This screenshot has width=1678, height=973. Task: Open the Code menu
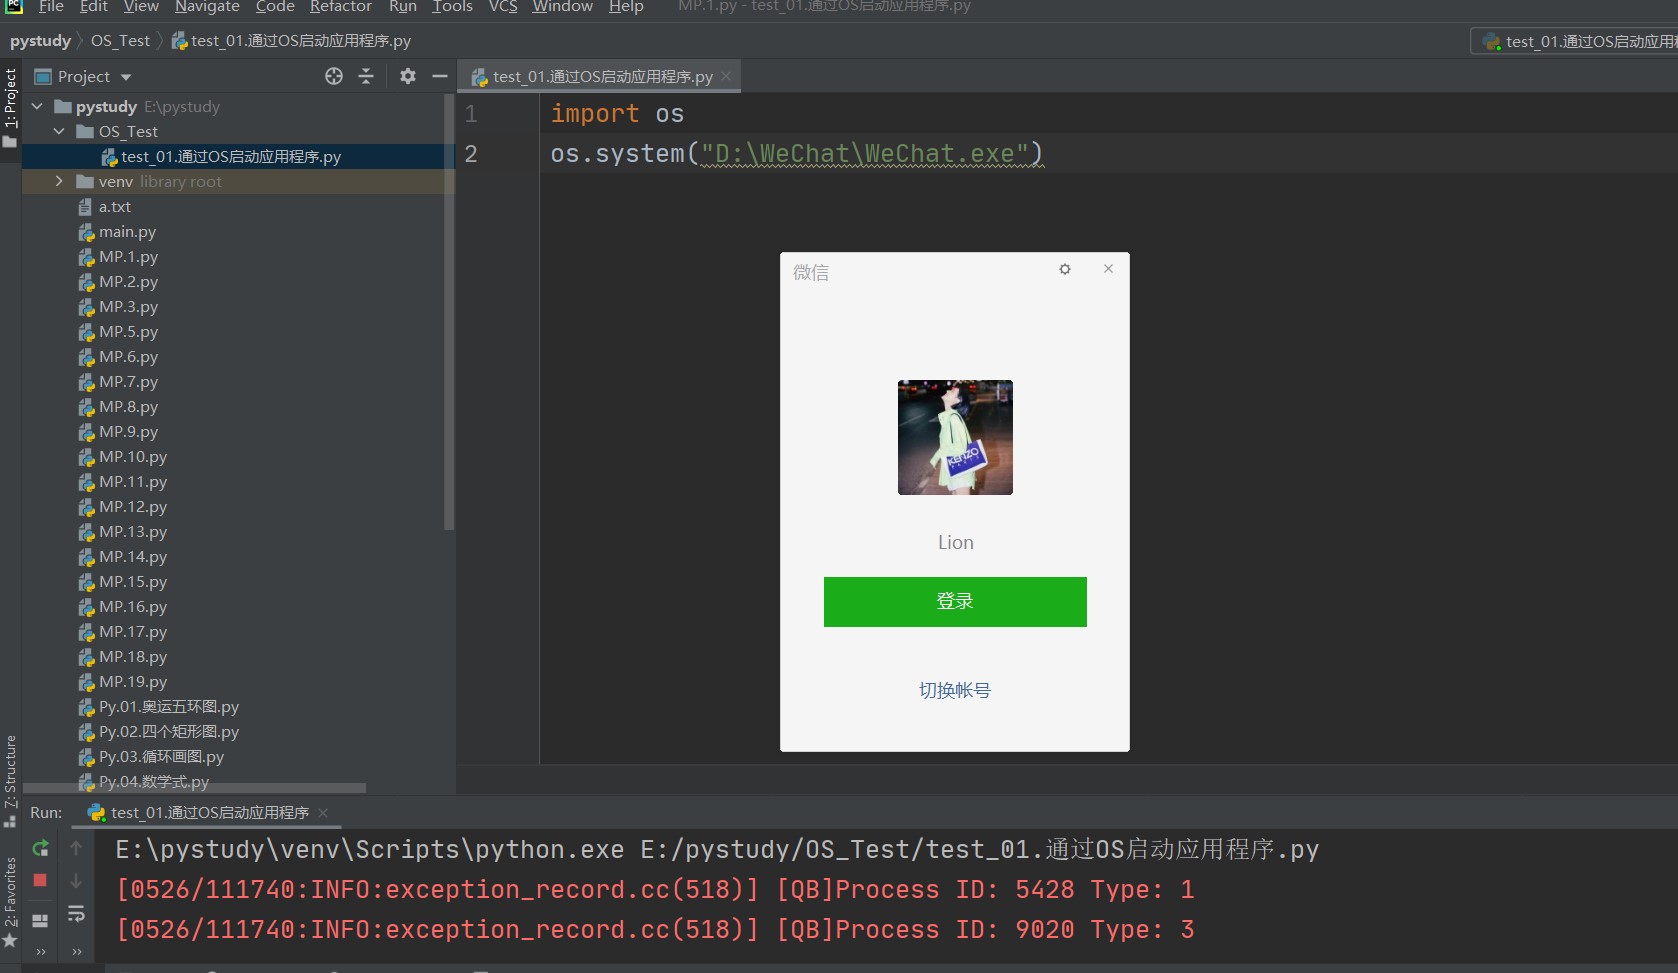coord(275,7)
